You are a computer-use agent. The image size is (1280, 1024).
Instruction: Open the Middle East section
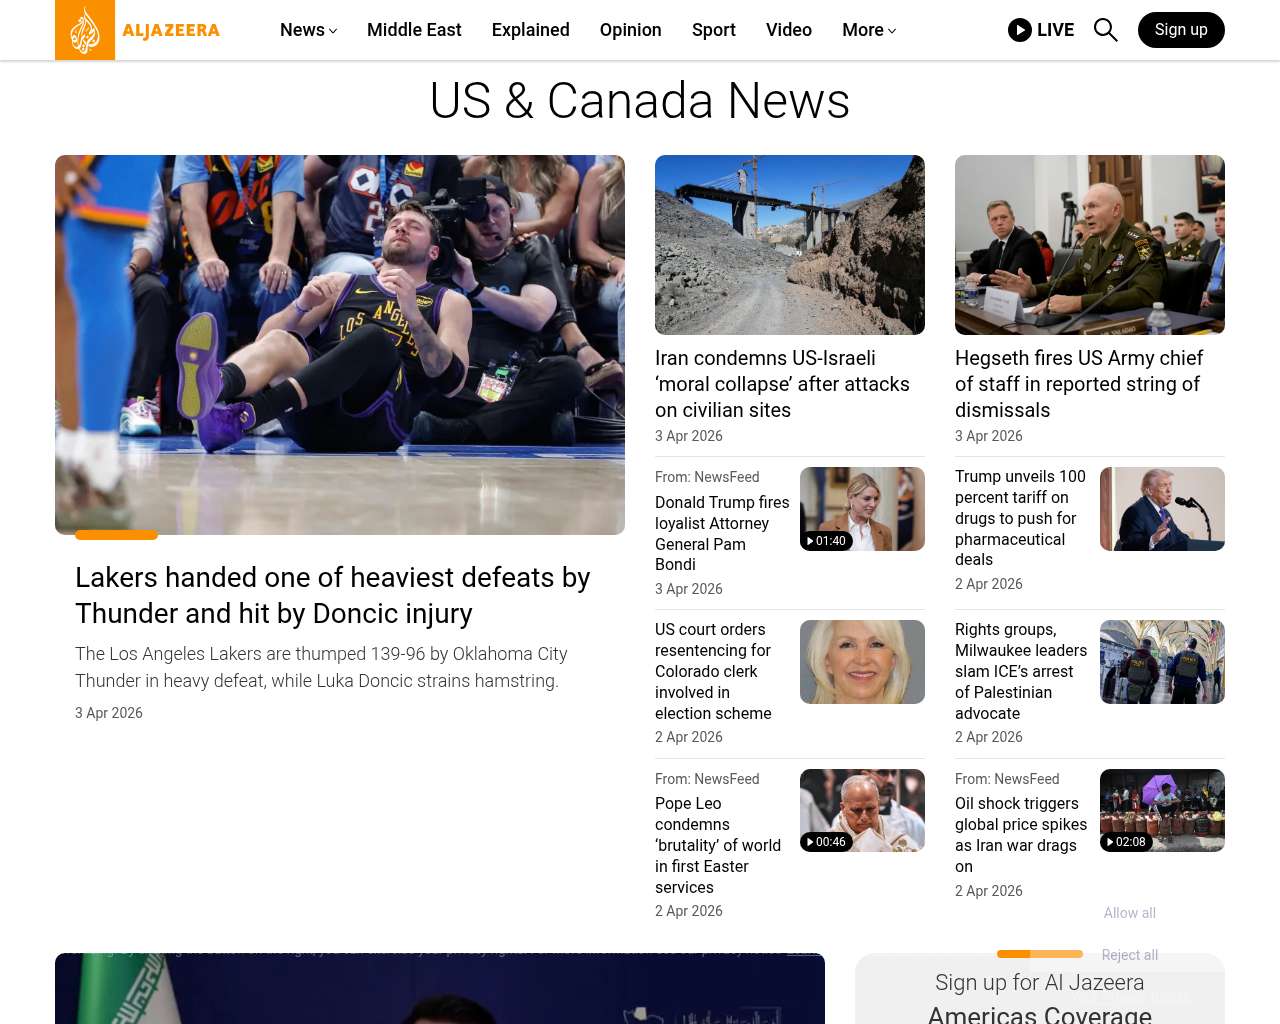[x=414, y=30]
